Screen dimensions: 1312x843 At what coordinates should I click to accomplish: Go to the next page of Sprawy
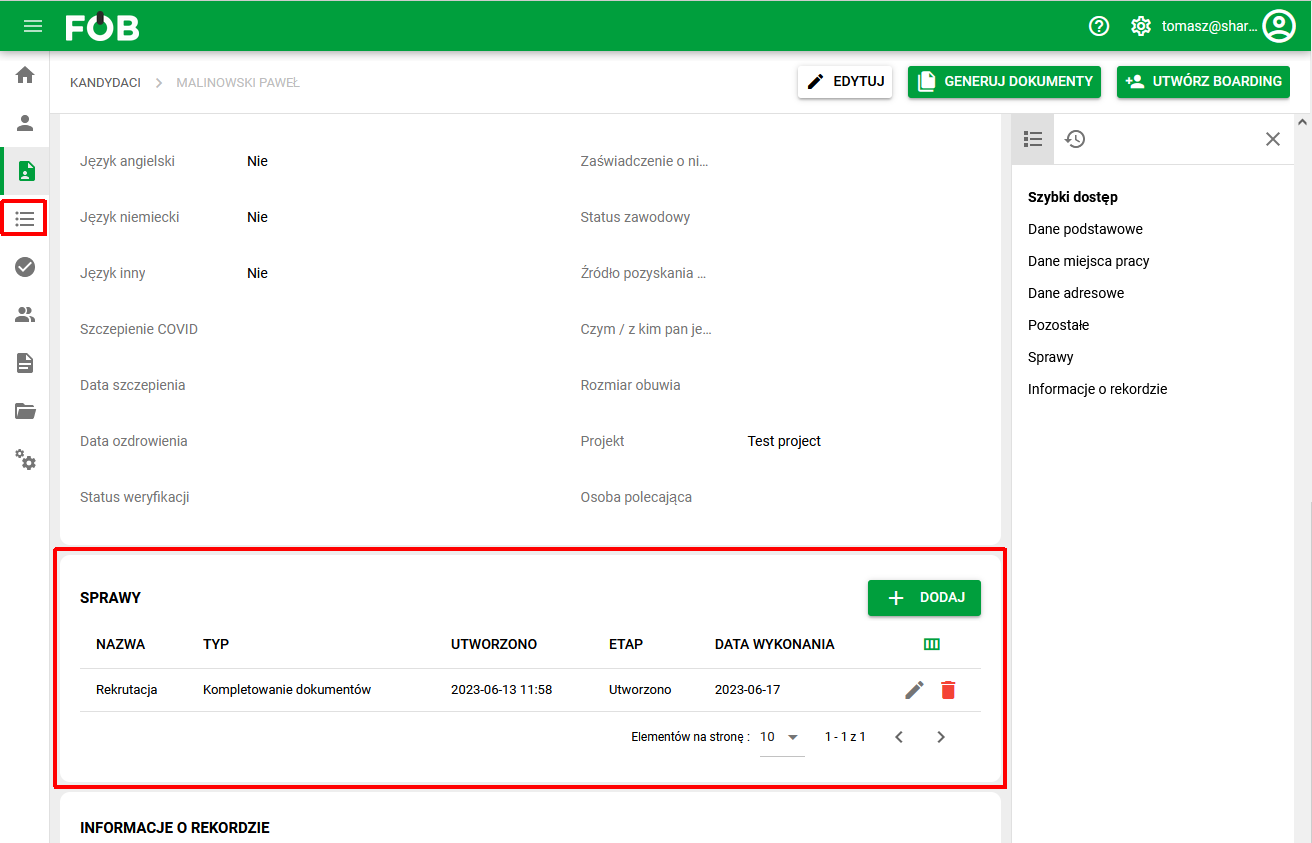click(941, 737)
